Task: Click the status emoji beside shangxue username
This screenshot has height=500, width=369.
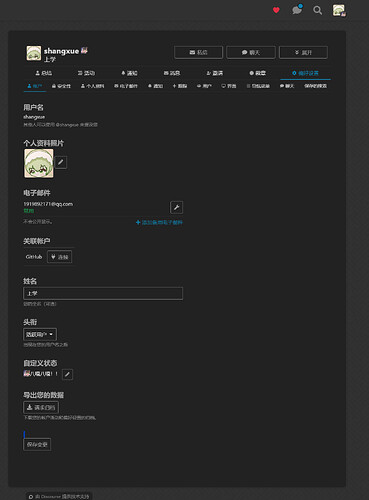Action: (x=84, y=51)
